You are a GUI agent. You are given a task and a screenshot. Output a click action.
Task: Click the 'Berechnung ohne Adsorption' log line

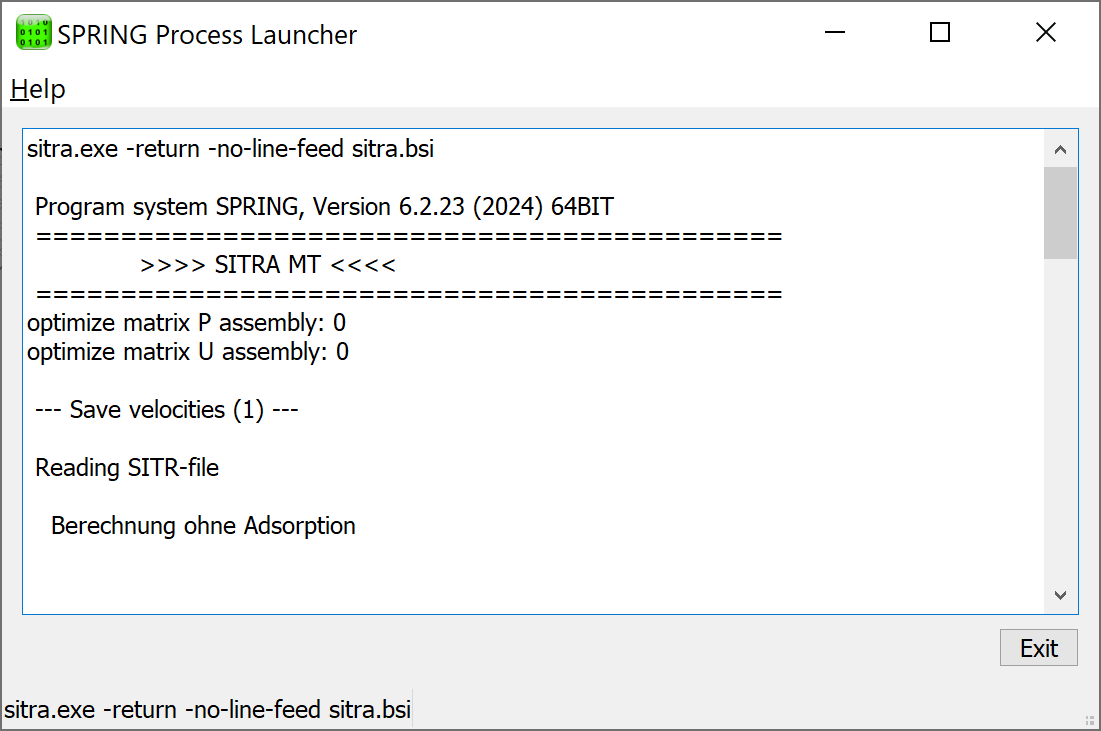[x=203, y=526]
